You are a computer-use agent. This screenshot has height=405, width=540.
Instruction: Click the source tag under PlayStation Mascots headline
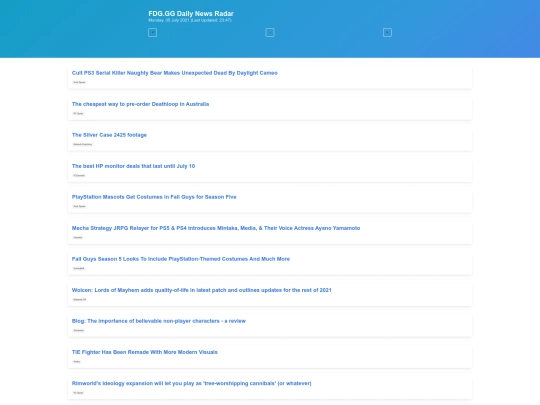pyautogui.click(x=80, y=206)
